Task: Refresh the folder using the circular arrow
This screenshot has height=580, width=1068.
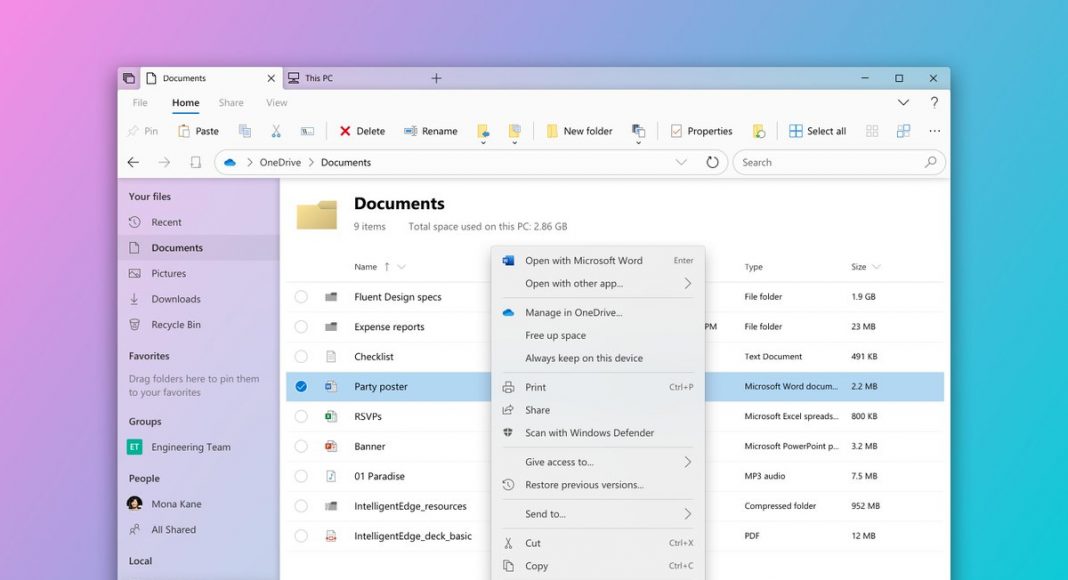Action: pyautogui.click(x=712, y=162)
